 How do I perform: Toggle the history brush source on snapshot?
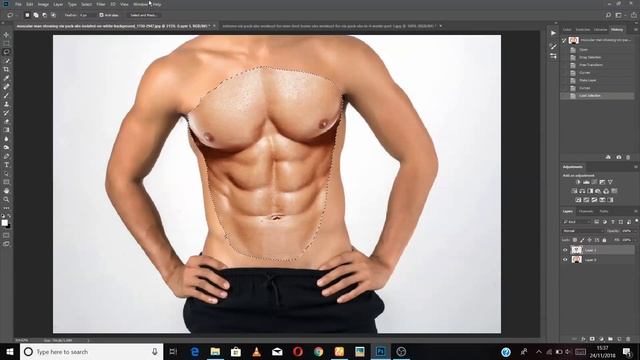click(x=564, y=40)
